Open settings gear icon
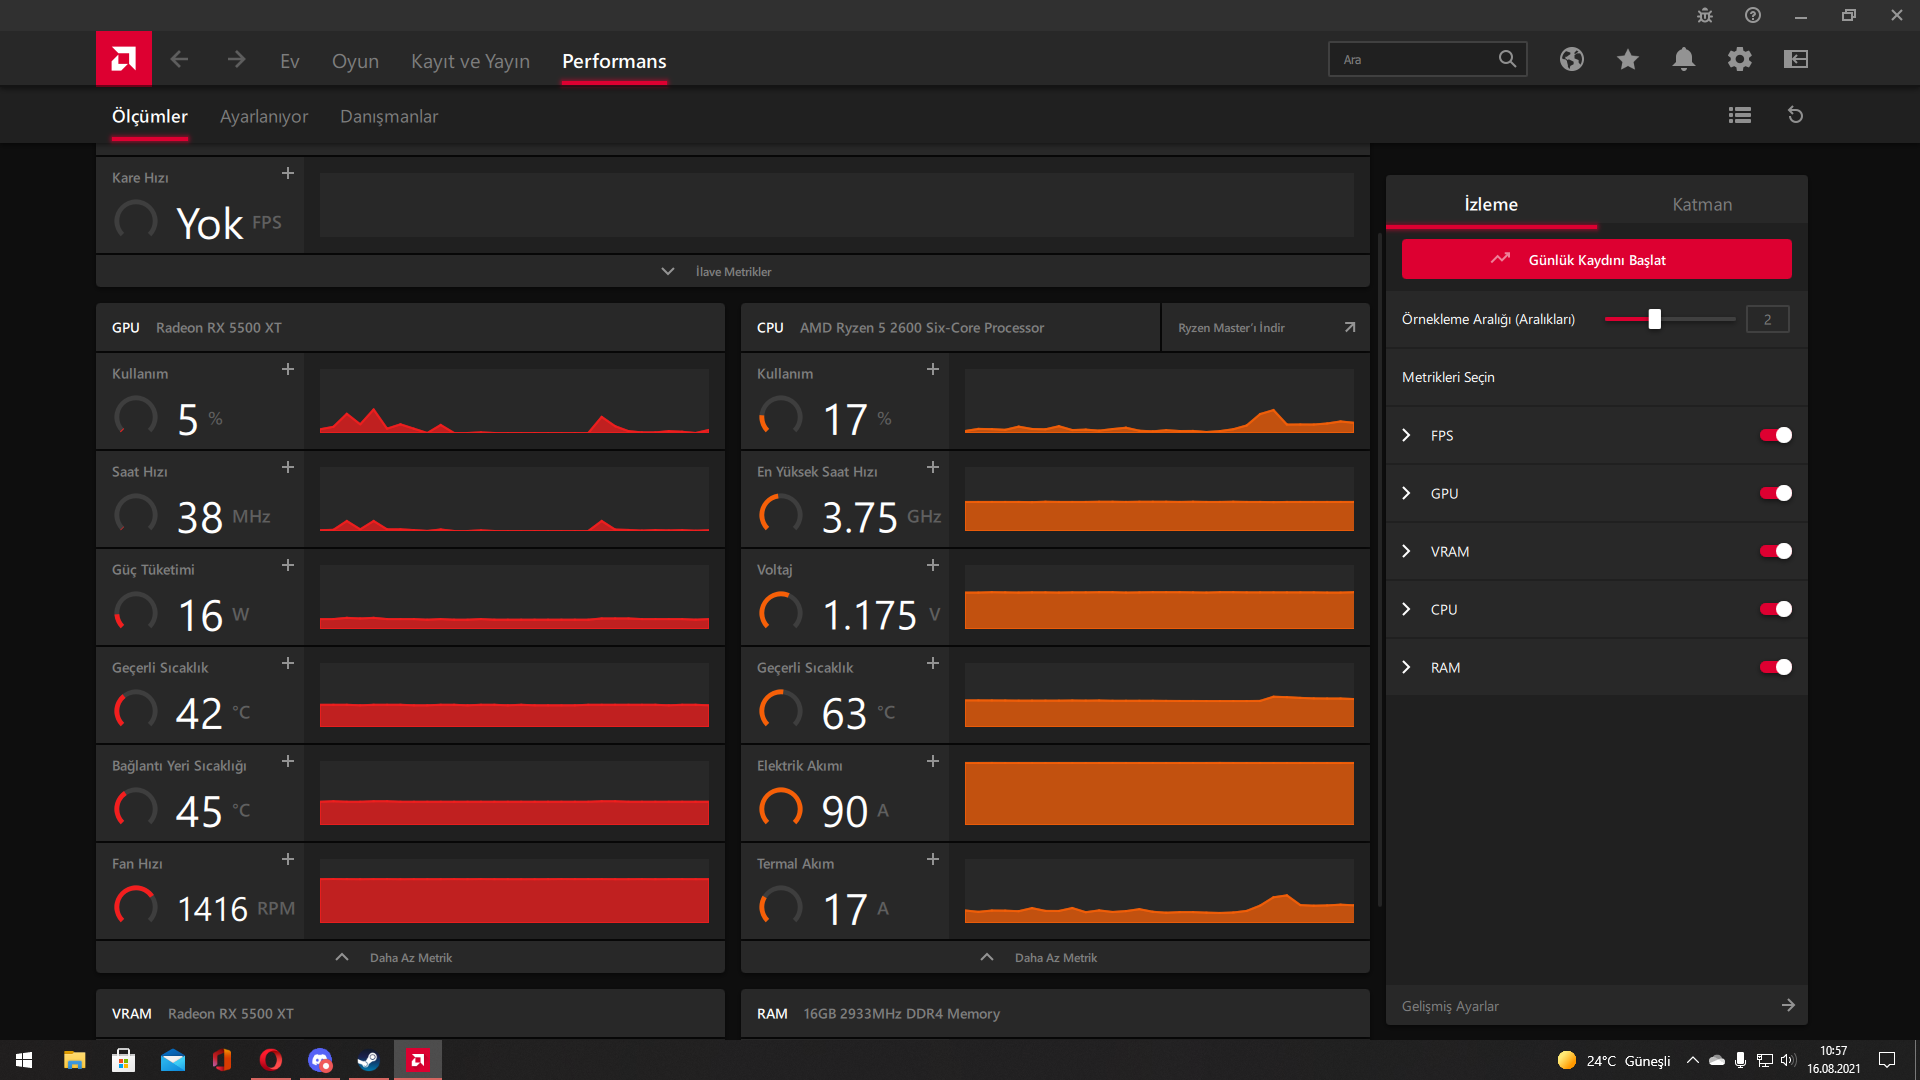 pyautogui.click(x=1740, y=59)
